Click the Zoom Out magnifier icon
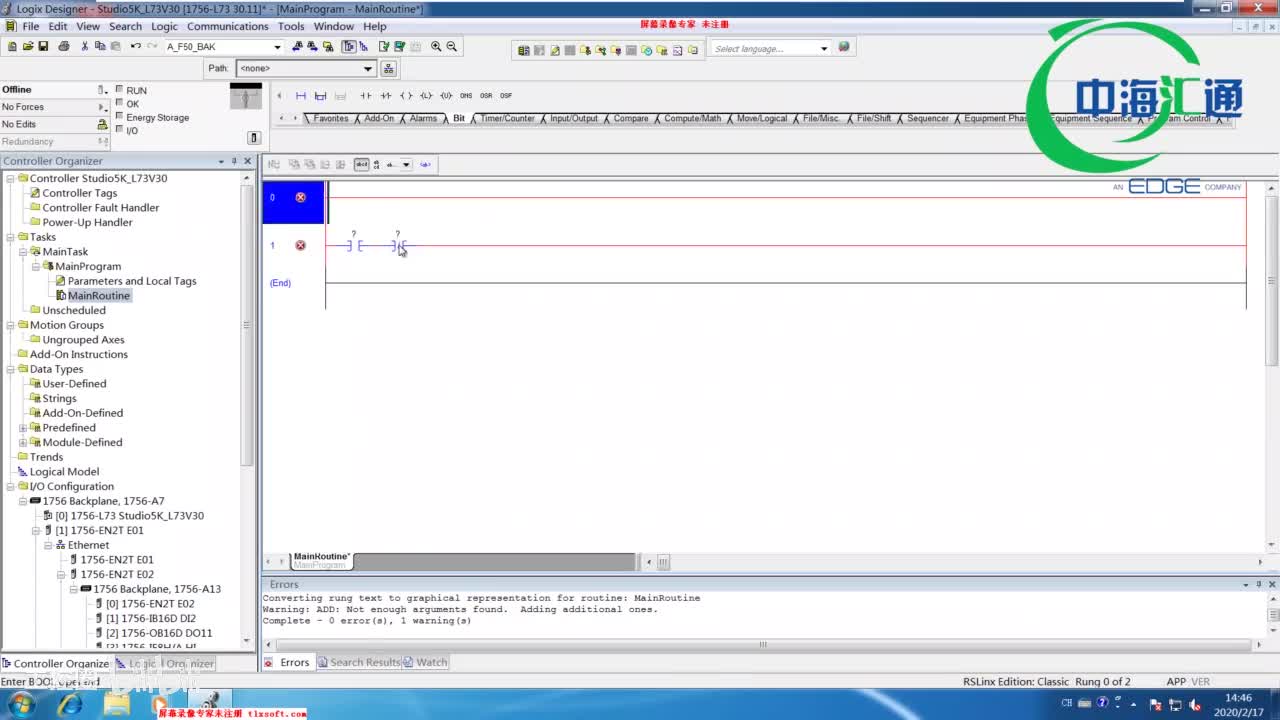The width and height of the screenshot is (1280, 720). 452,46
